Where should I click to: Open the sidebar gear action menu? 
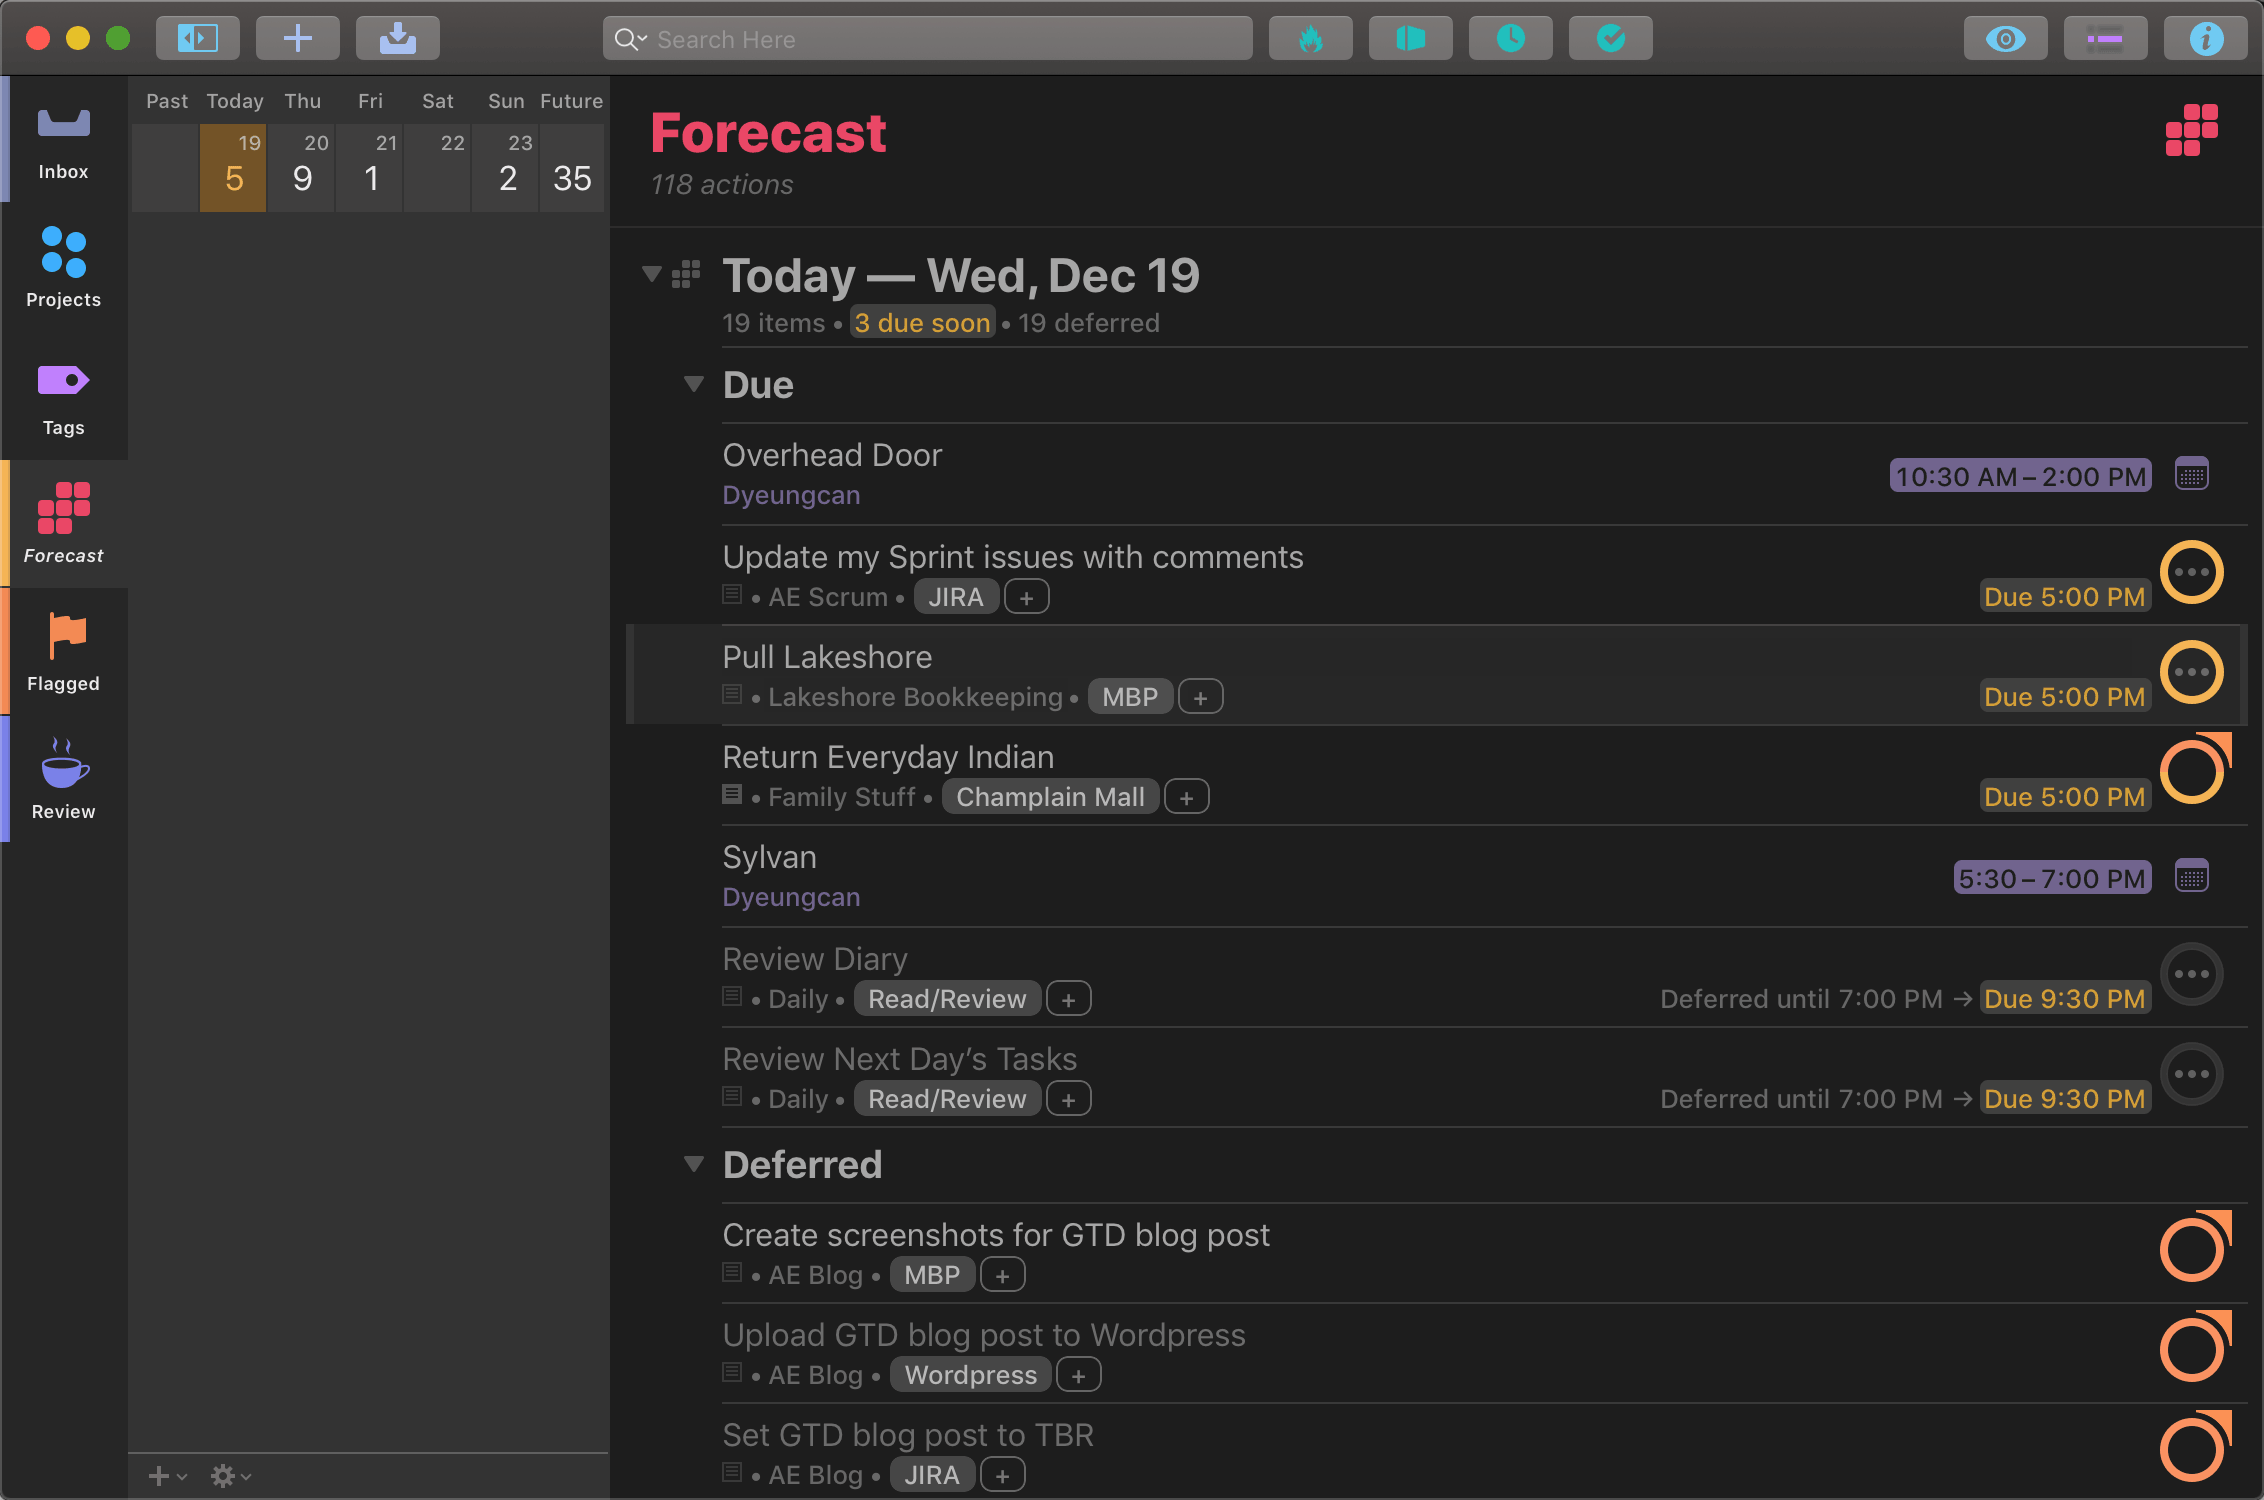[x=230, y=1476]
